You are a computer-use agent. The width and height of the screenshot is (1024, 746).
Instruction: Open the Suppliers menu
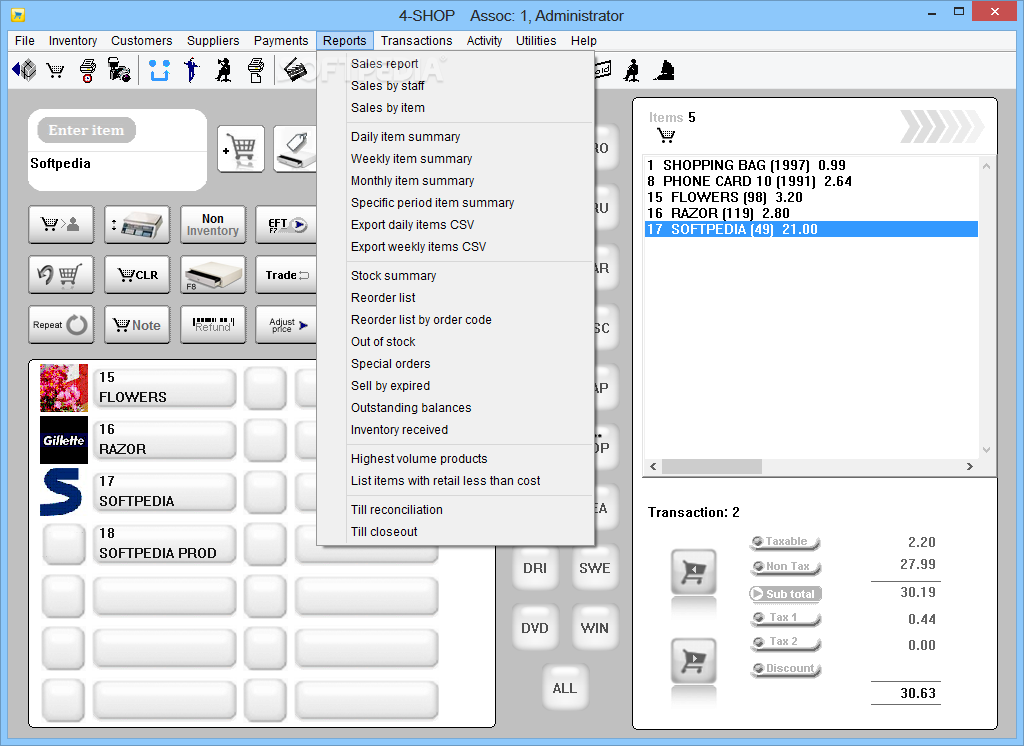213,41
